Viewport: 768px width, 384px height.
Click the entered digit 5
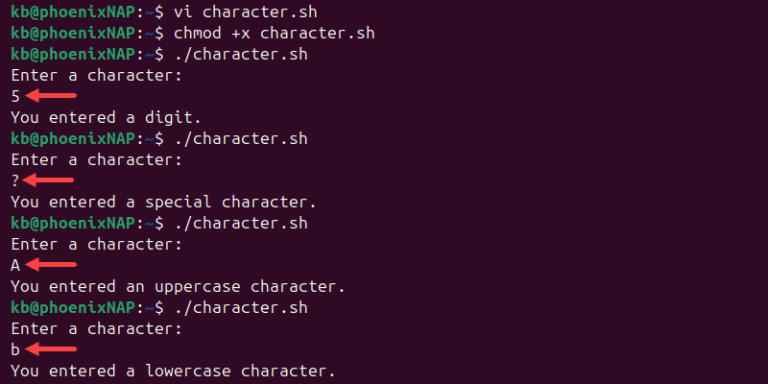pos(15,96)
